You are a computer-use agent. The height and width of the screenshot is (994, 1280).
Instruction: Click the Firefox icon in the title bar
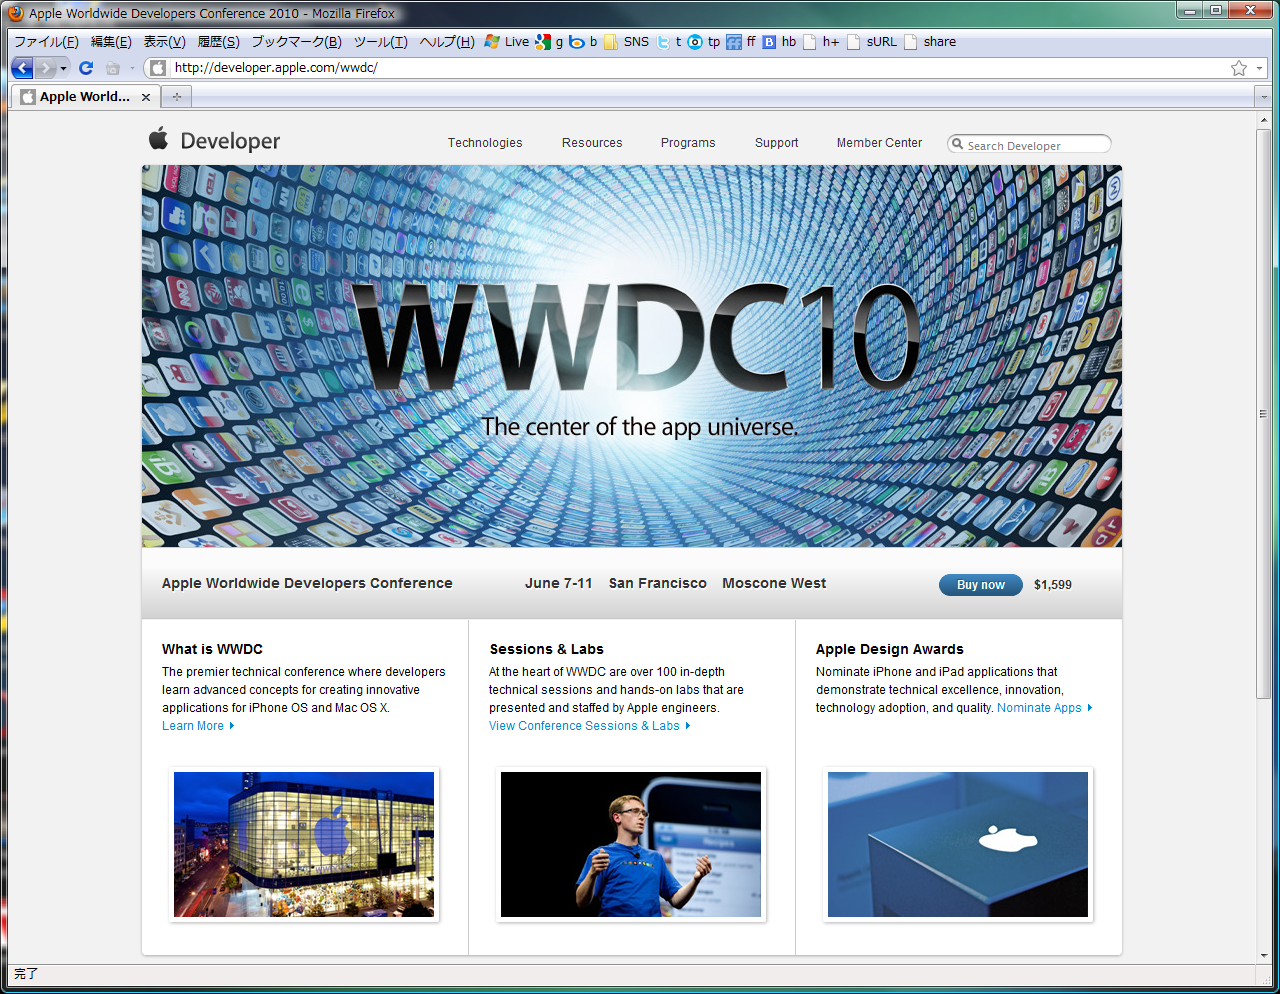point(16,13)
